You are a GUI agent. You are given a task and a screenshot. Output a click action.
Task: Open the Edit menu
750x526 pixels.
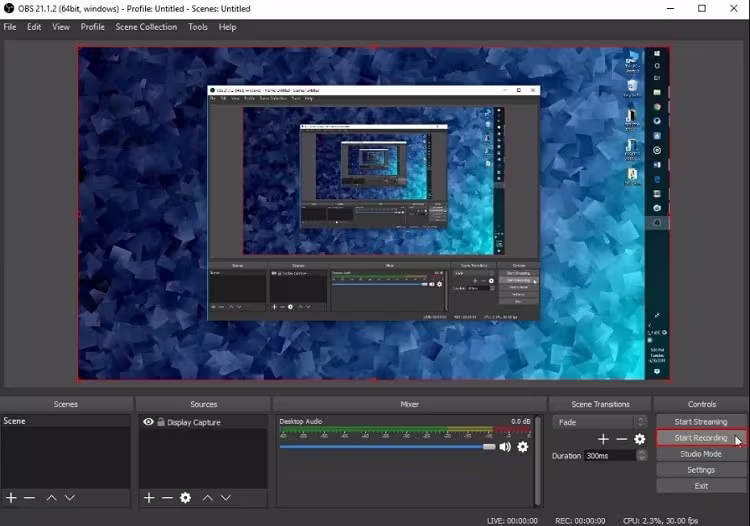pos(34,27)
